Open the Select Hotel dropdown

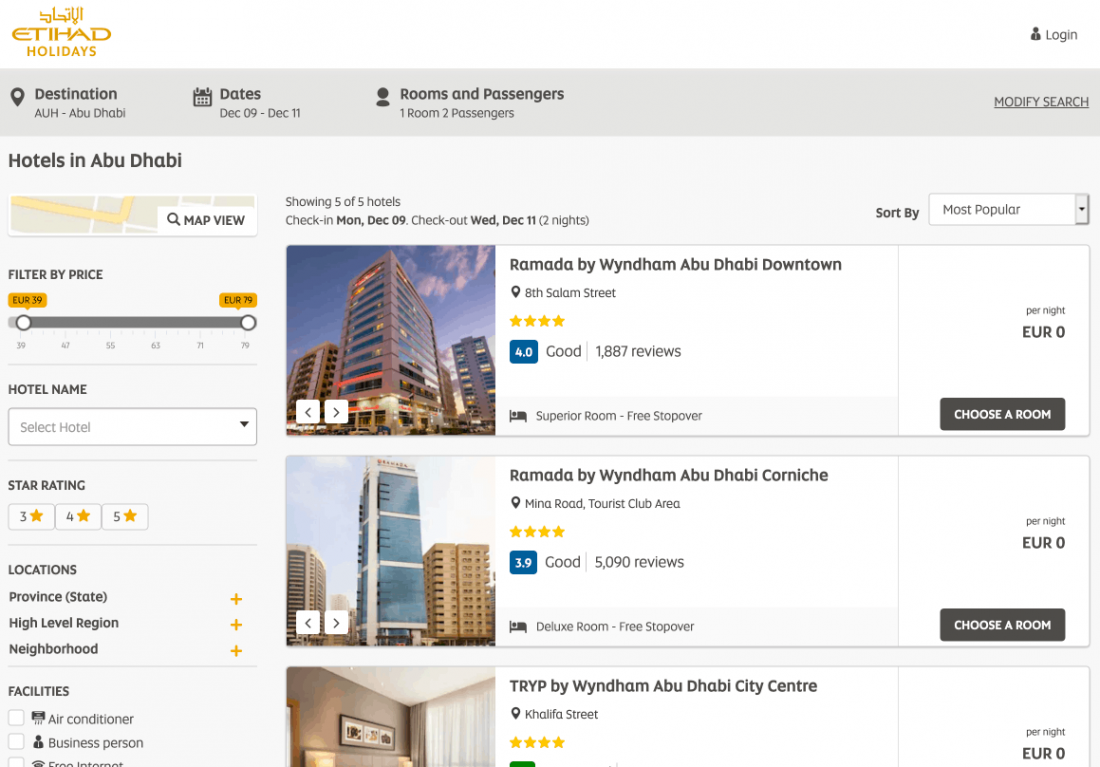click(132, 427)
